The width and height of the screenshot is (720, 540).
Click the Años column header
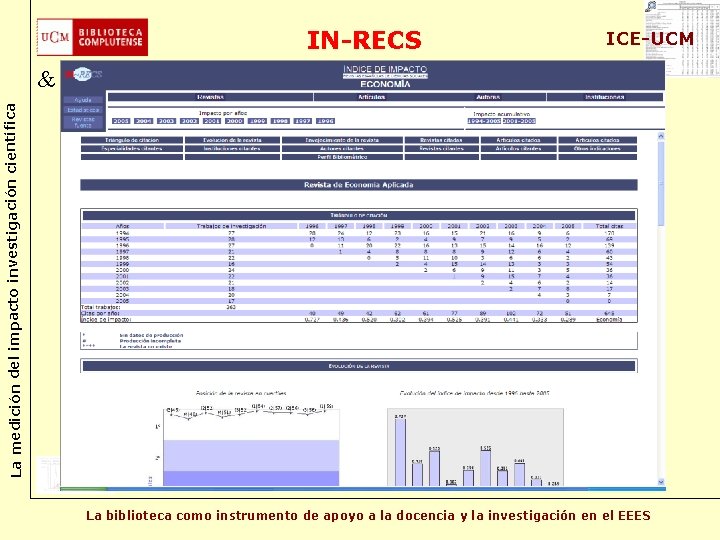(123, 226)
